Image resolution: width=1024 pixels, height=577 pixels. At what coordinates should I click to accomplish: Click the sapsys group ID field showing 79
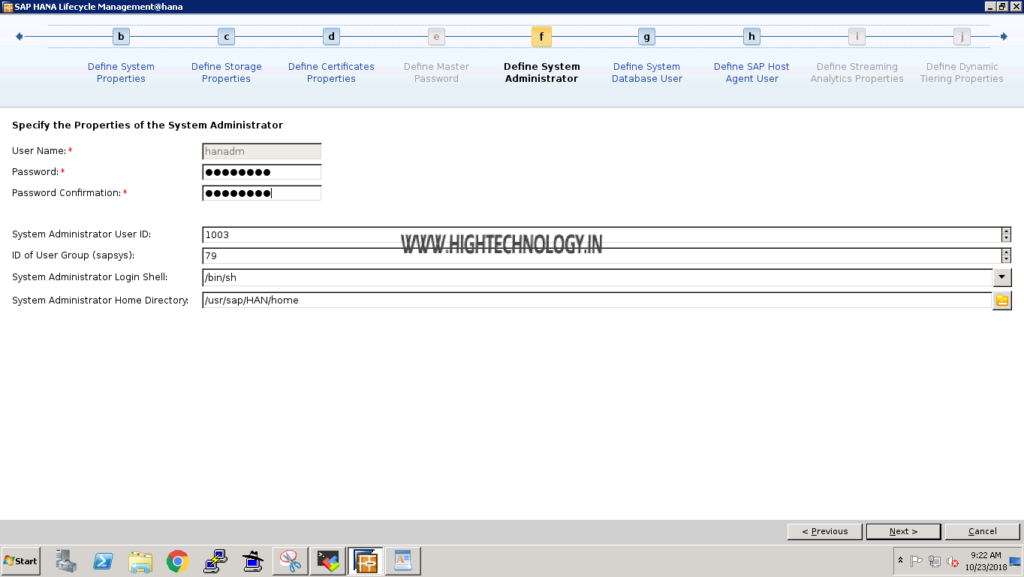coord(601,255)
